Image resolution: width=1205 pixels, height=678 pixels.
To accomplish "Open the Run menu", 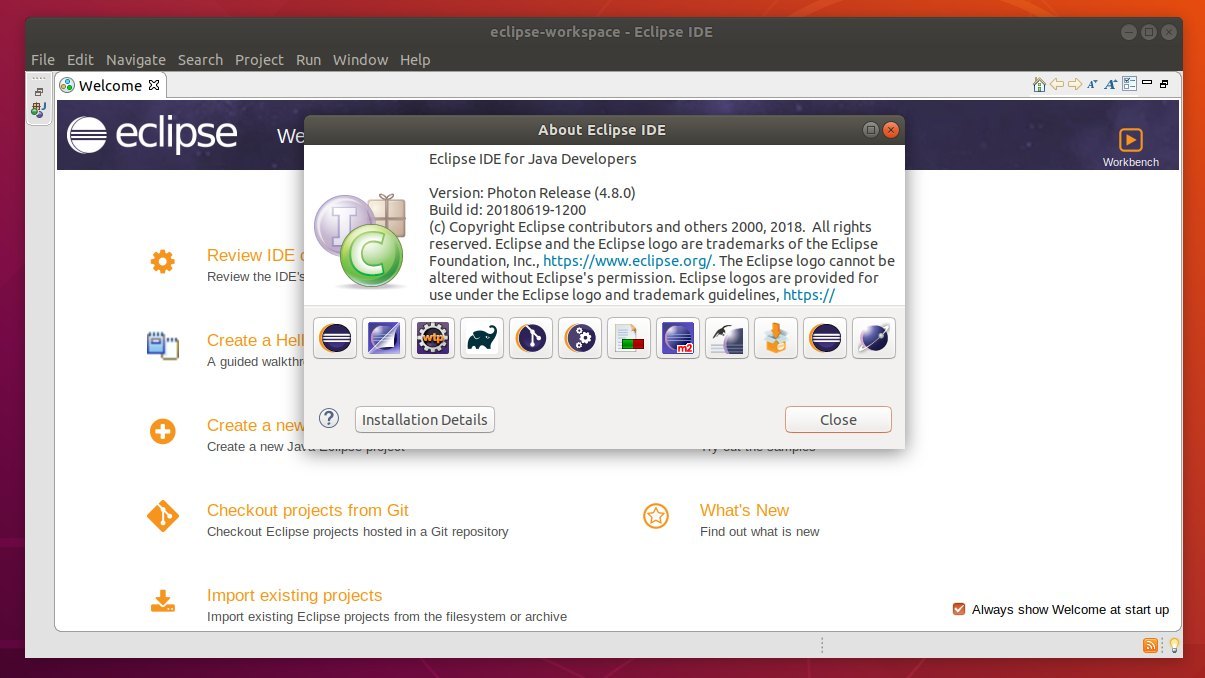I will click(308, 60).
